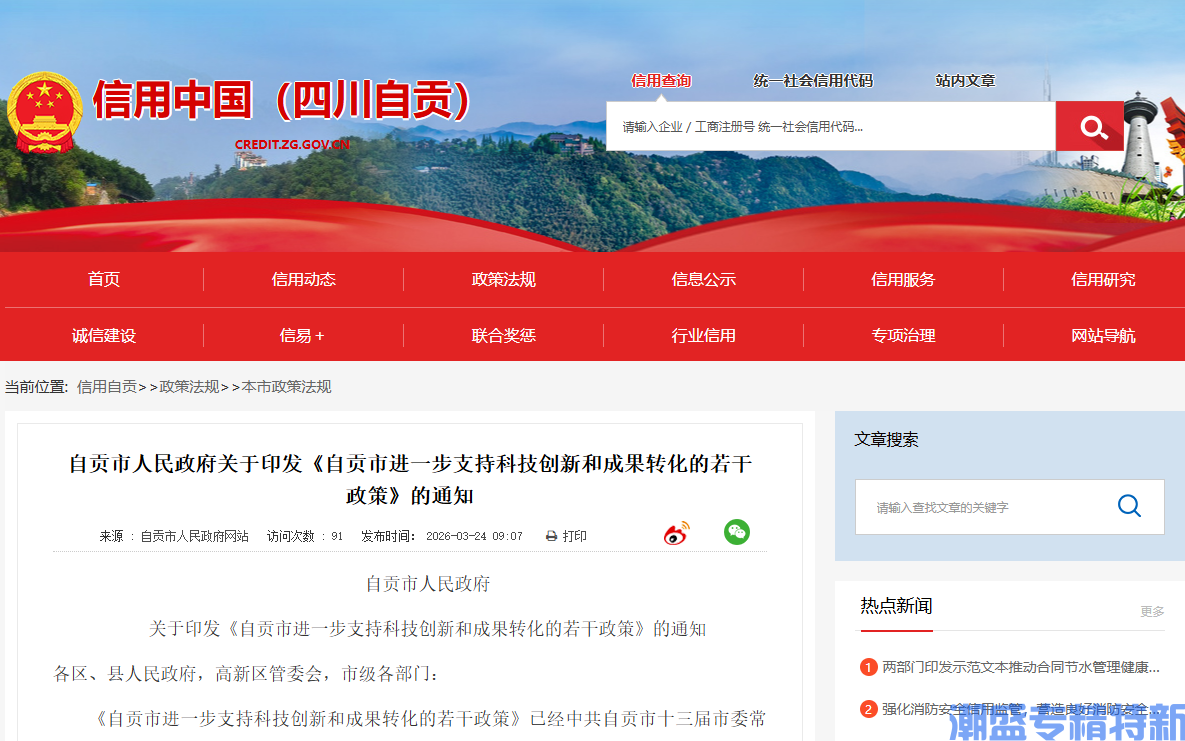
Task: Click the article search magnifier icon
Action: [x=1129, y=506]
